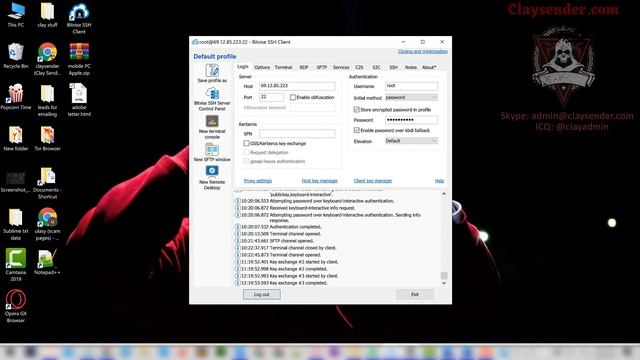
Task: Select 'Authentication completed' log entry
Action: (278, 227)
